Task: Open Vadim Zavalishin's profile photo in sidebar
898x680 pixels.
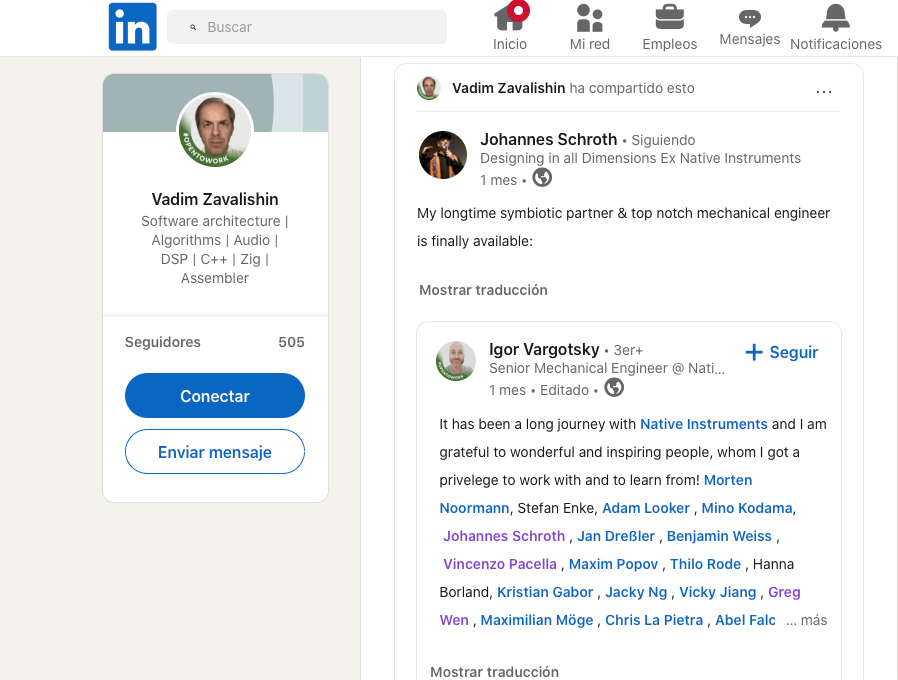Action: pyautogui.click(x=215, y=130)
